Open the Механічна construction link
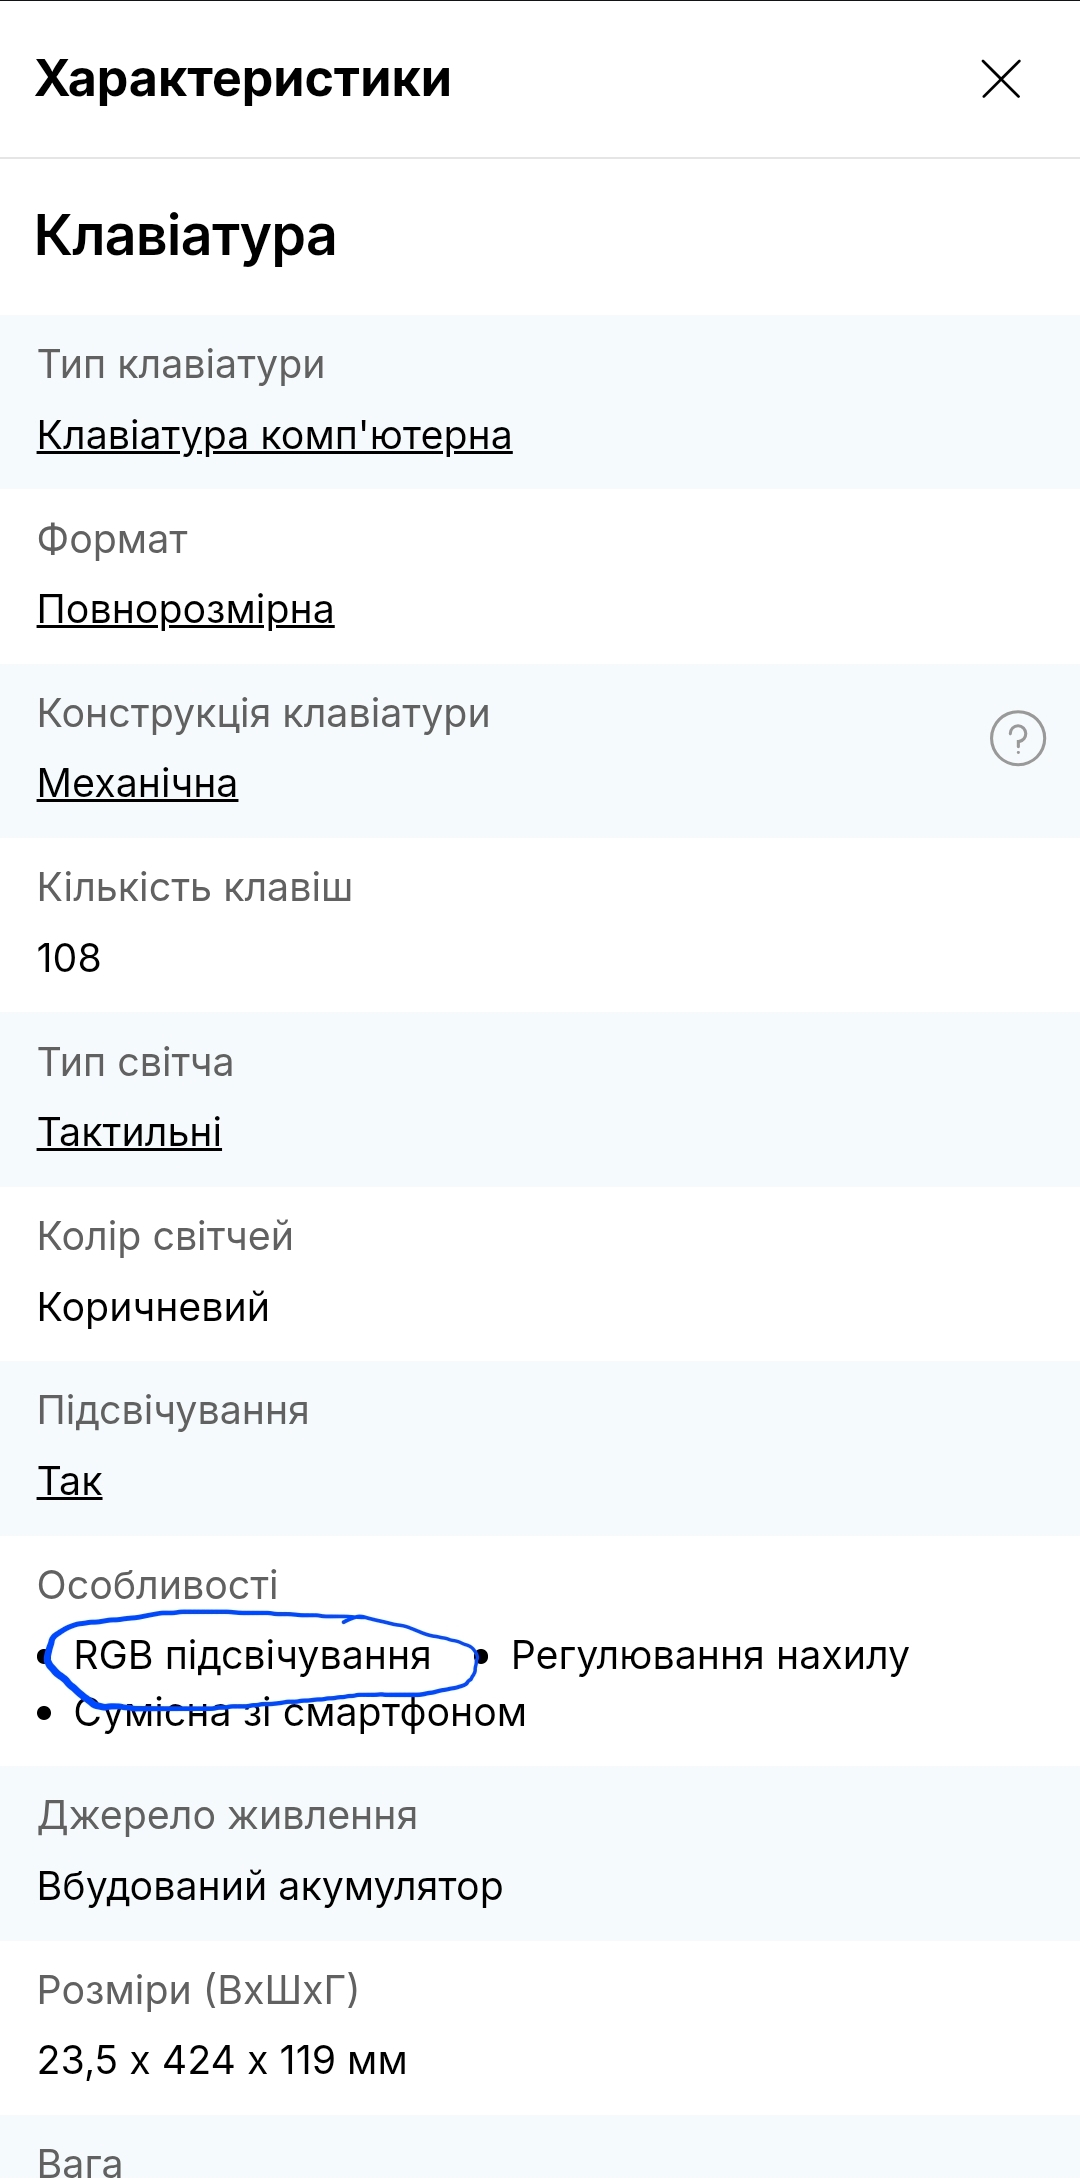Screen dimensions: 1080x2178 pos(137,784)
